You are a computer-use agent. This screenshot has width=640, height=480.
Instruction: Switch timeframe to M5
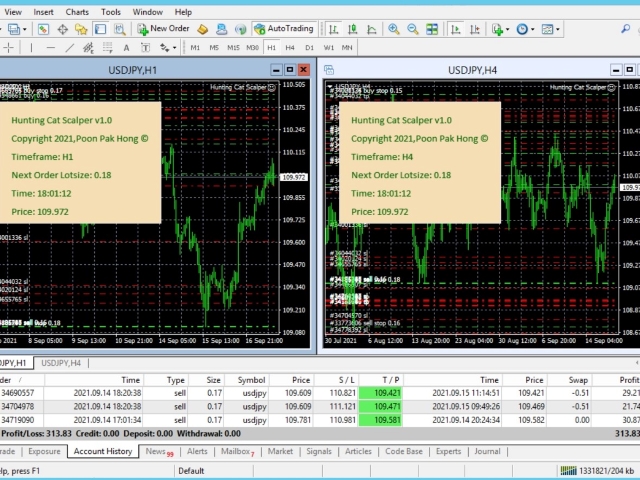pos(214,48)
